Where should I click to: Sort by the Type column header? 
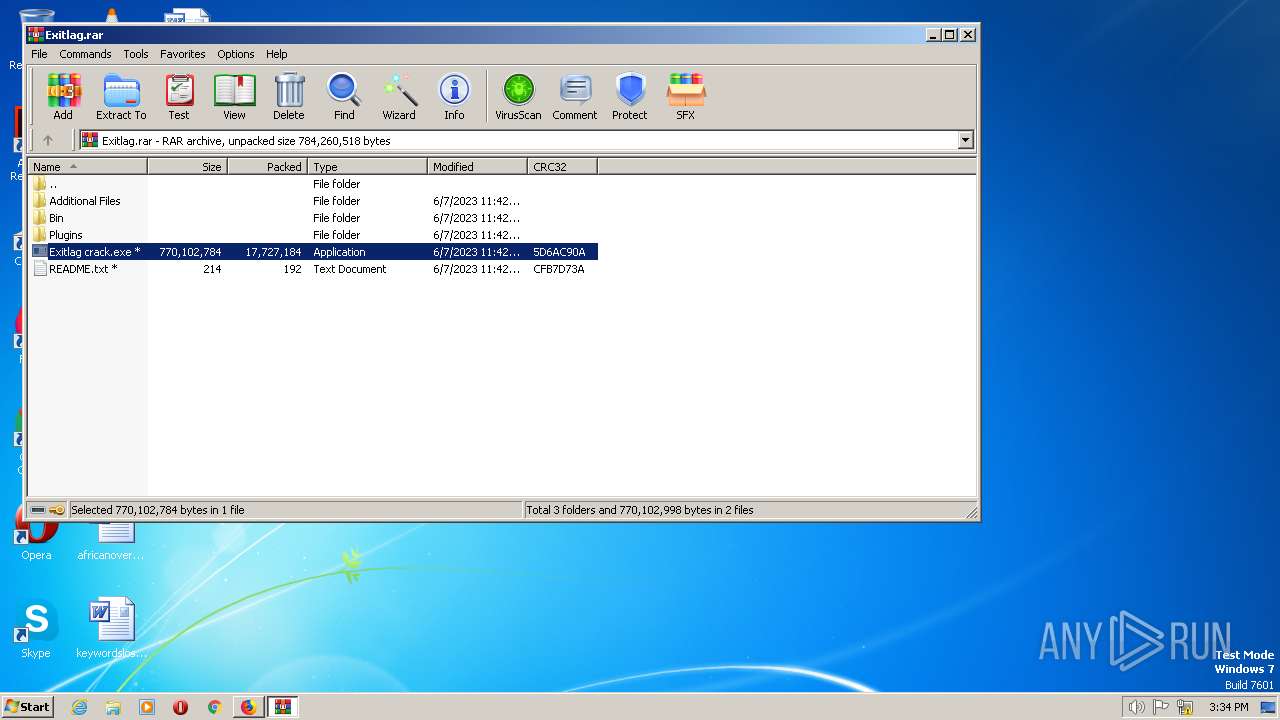368,167
